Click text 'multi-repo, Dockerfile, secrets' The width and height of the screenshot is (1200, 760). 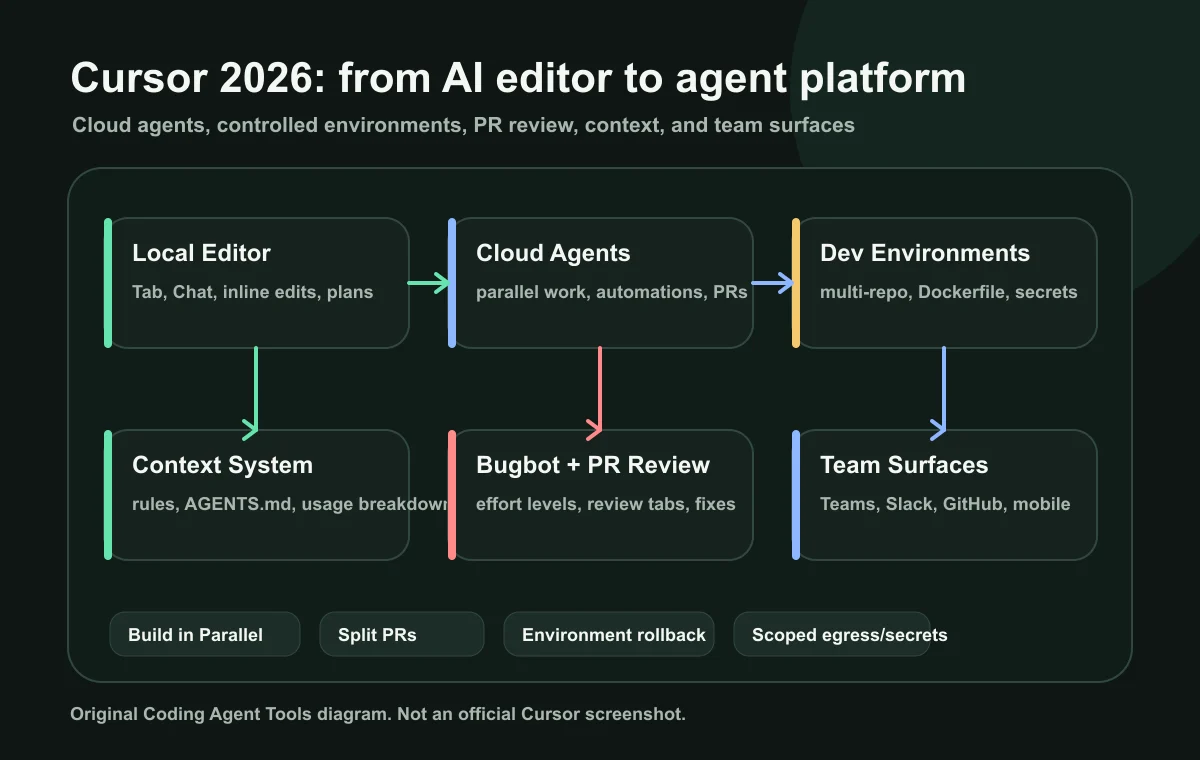[x=949, y=292]
